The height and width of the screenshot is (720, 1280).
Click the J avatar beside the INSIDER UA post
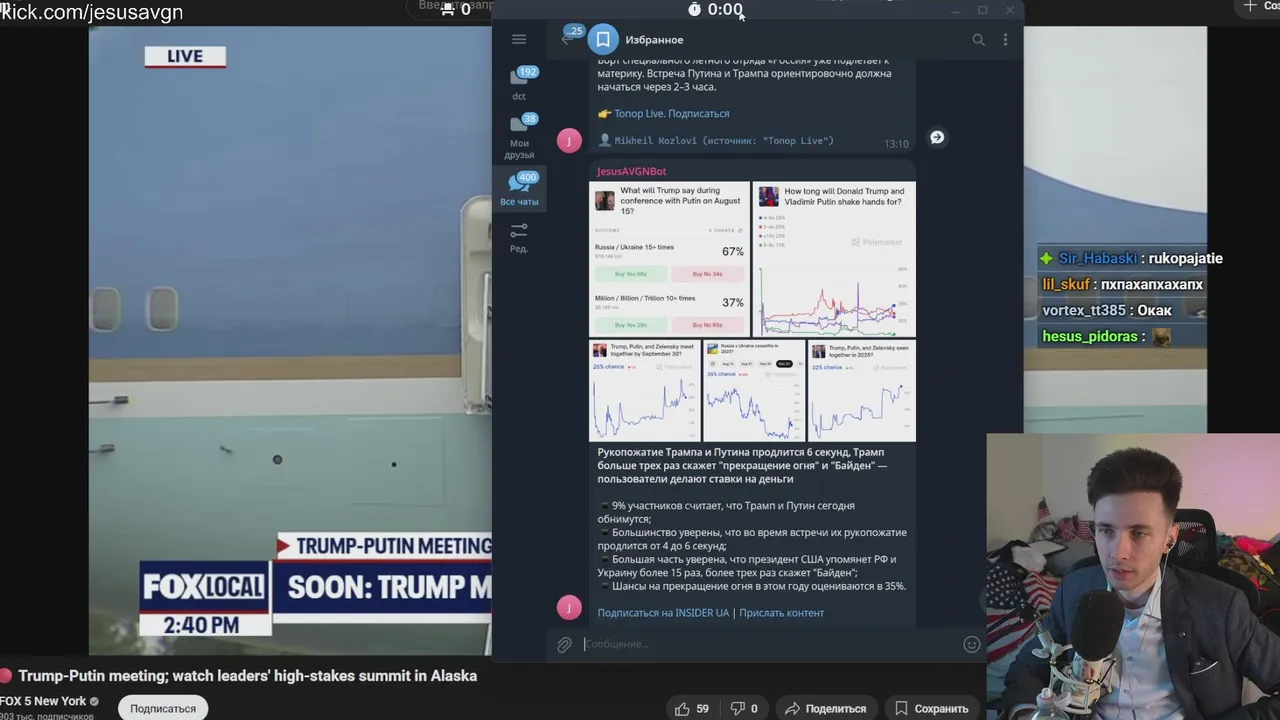pyautogui.click(x=569, y=607)
